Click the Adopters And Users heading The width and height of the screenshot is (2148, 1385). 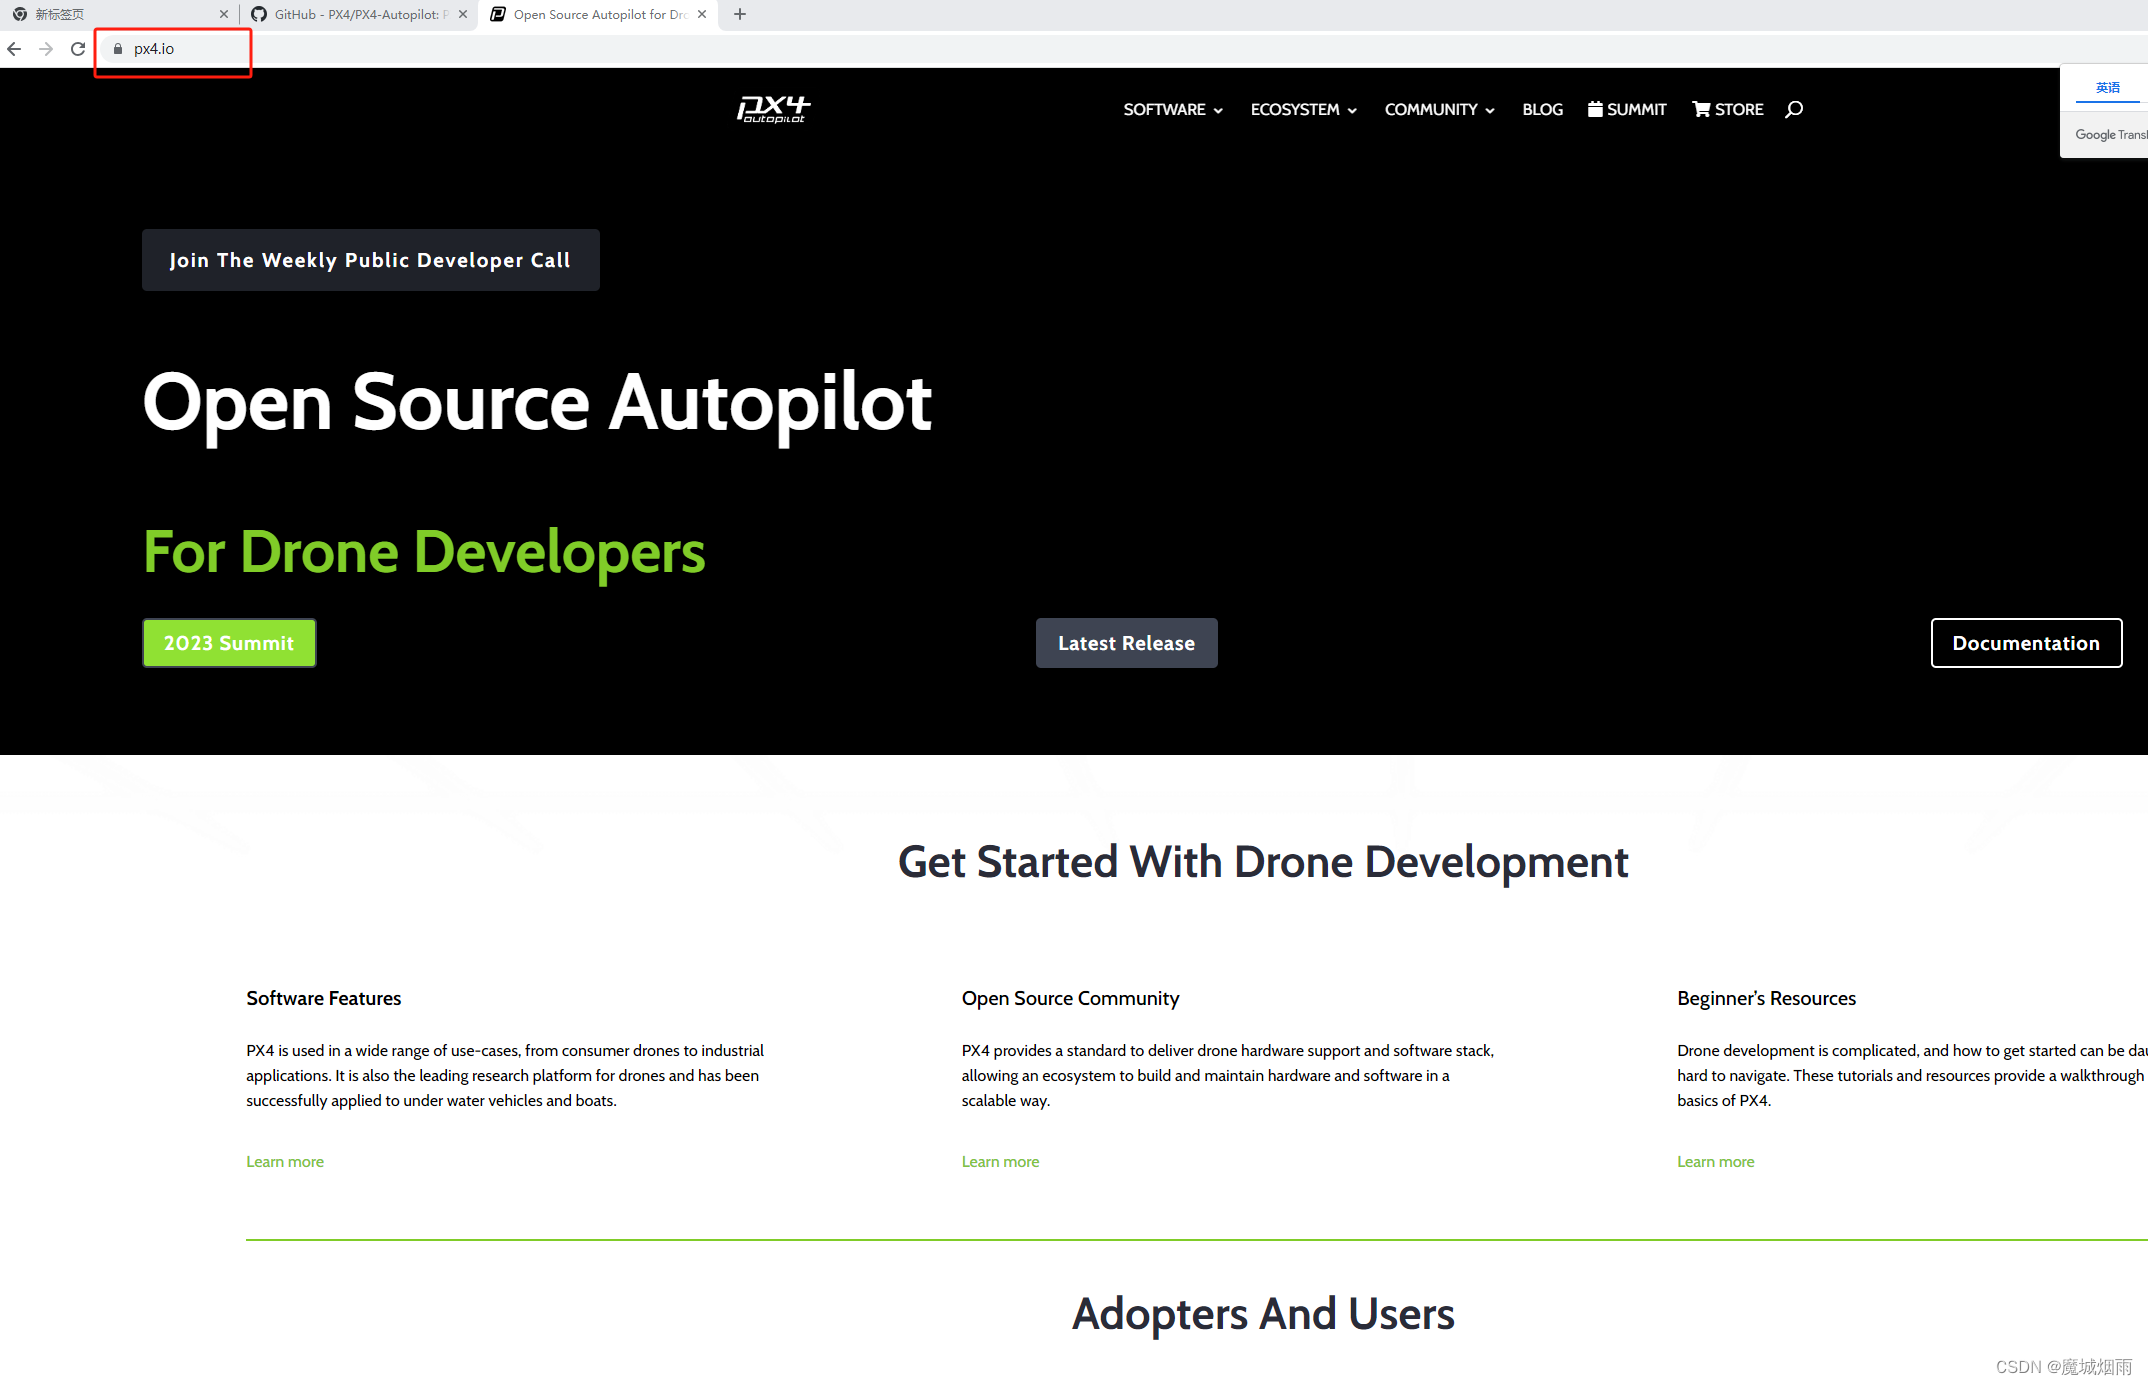click(x=1263, y=1314)
